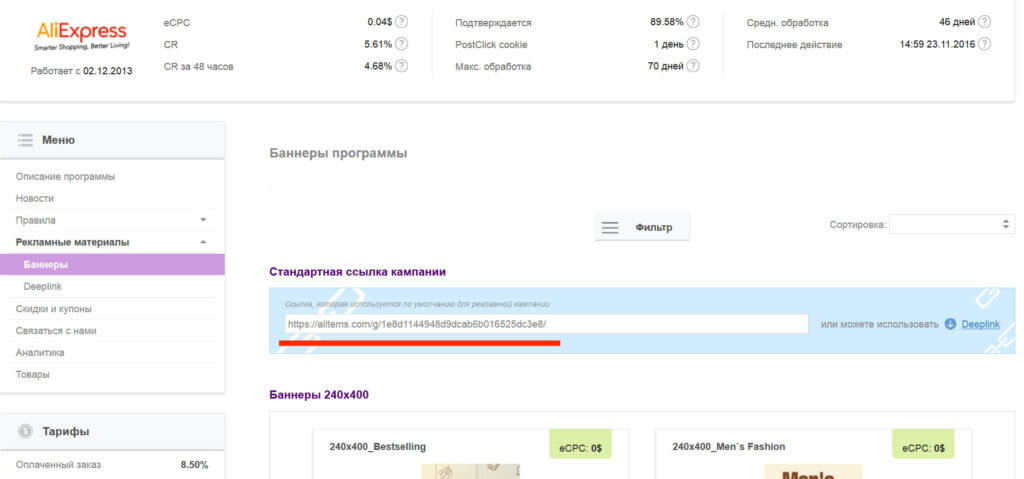Click help icon beside Средн. обработка value
The image size is (1024, 479).
click(984, 22)
